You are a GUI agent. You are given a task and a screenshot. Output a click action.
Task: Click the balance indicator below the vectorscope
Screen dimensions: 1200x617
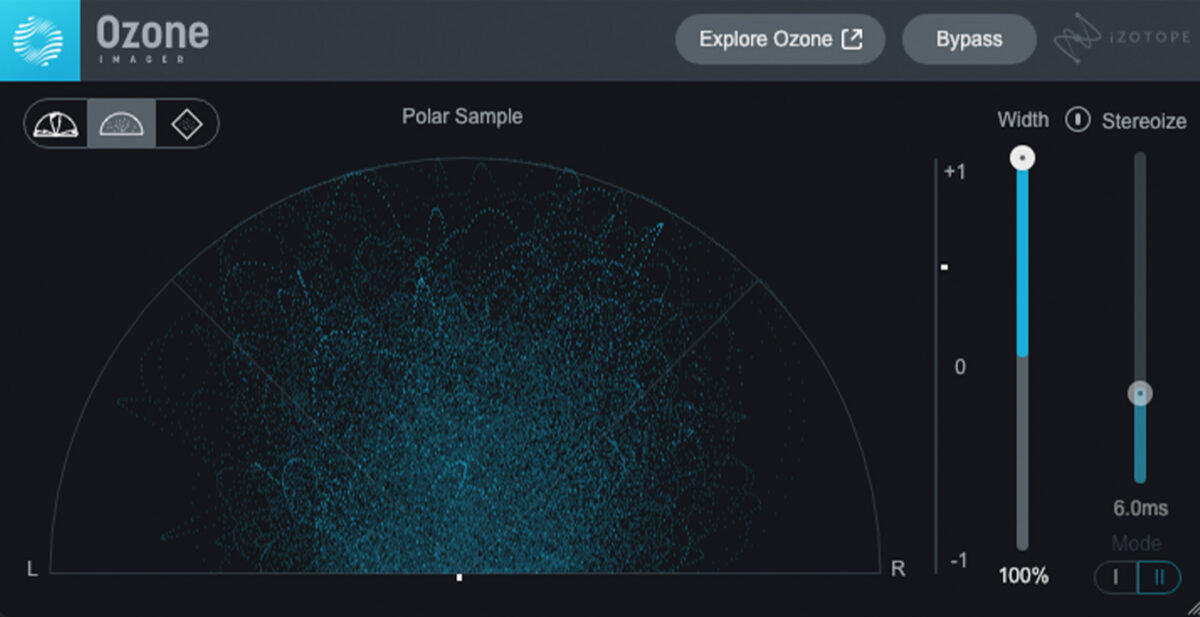459,577
